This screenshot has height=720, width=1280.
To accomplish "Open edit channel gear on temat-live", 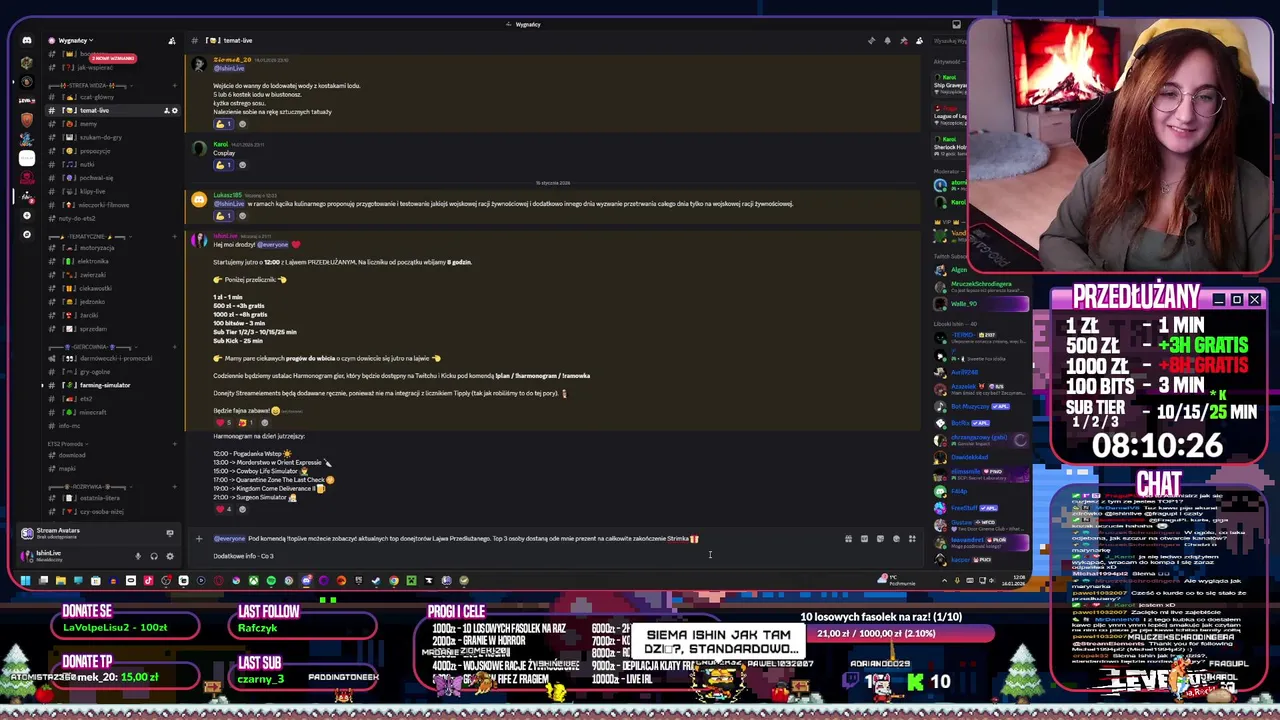I will coord(175,110).
